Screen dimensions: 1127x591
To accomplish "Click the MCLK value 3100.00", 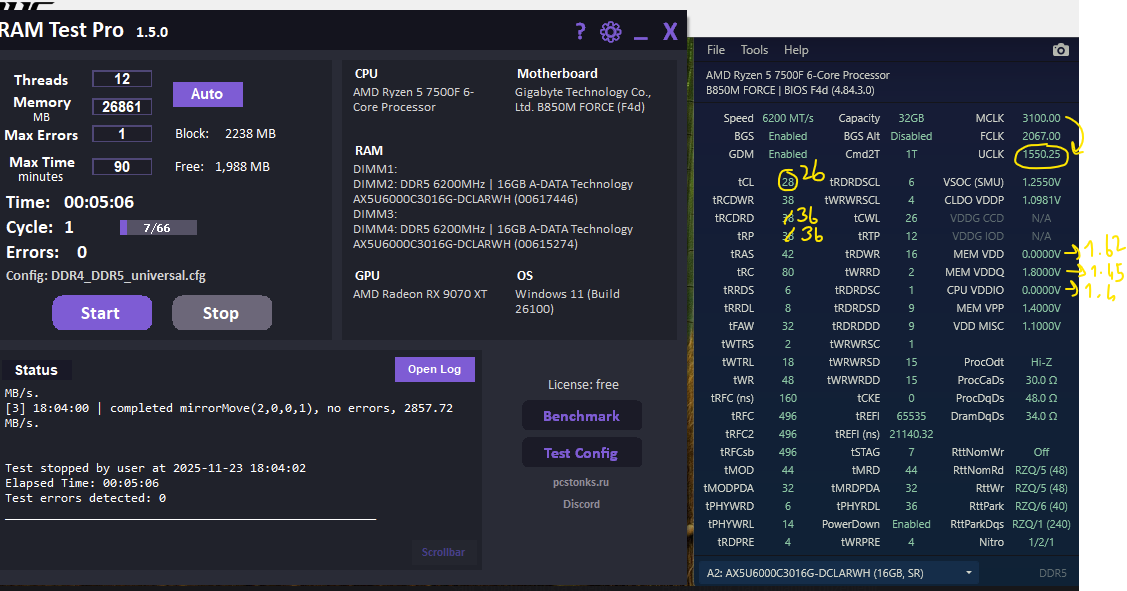I will [x=1041, y=118].
